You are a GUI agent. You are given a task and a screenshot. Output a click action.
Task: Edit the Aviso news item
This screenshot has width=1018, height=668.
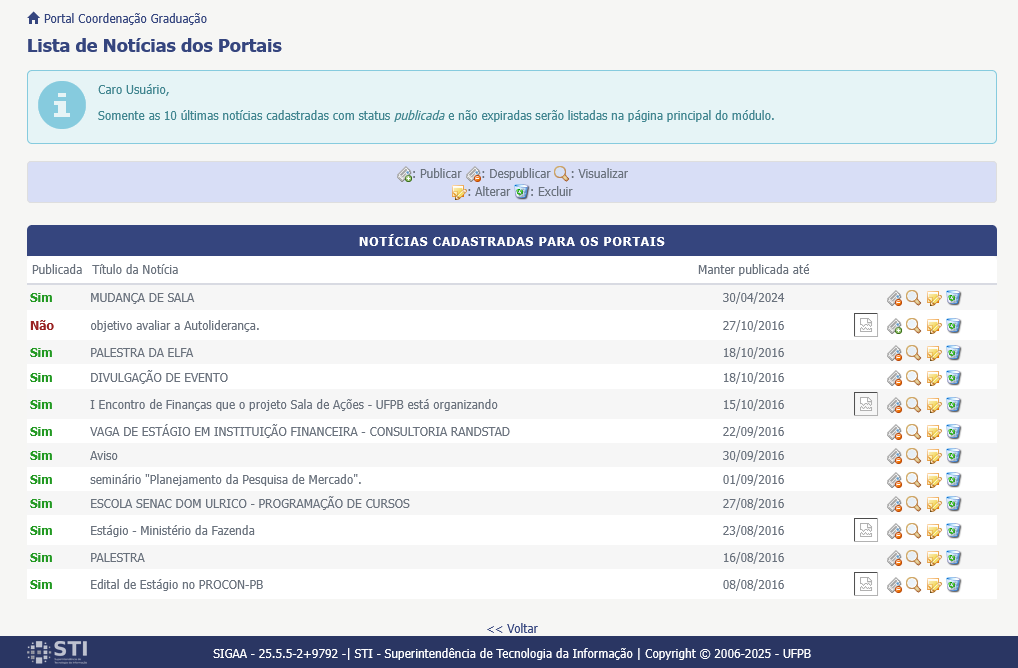(x=934, y=456)
